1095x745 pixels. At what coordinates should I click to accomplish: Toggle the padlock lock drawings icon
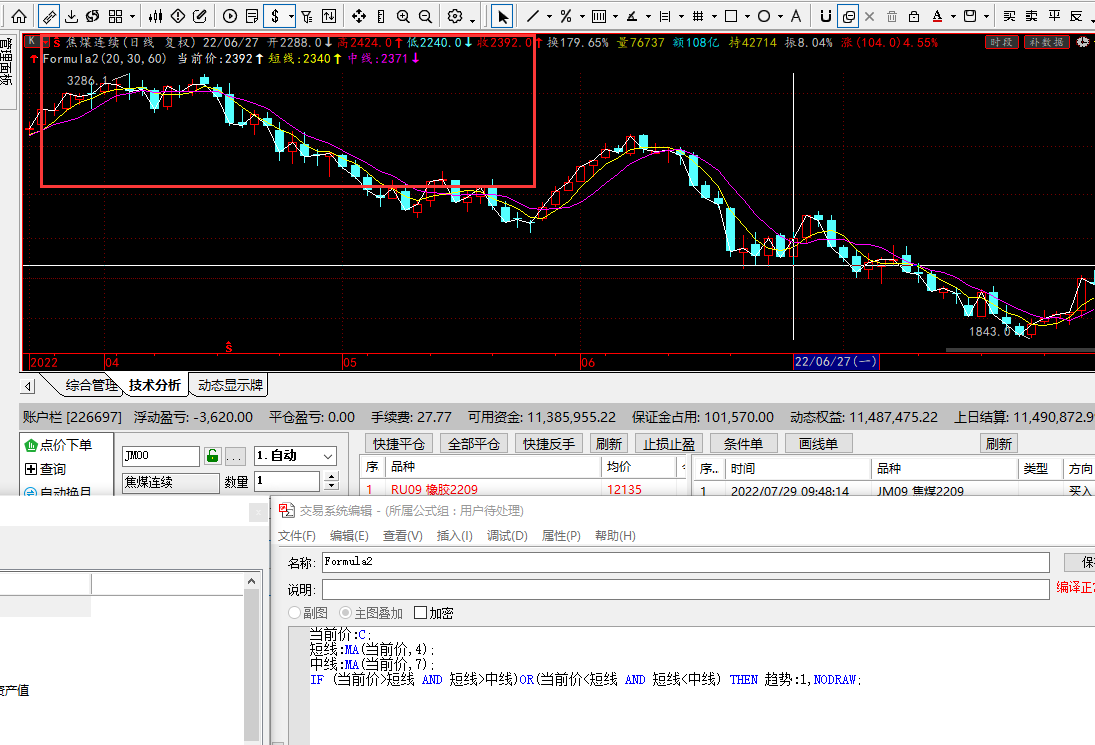(913, 15)
